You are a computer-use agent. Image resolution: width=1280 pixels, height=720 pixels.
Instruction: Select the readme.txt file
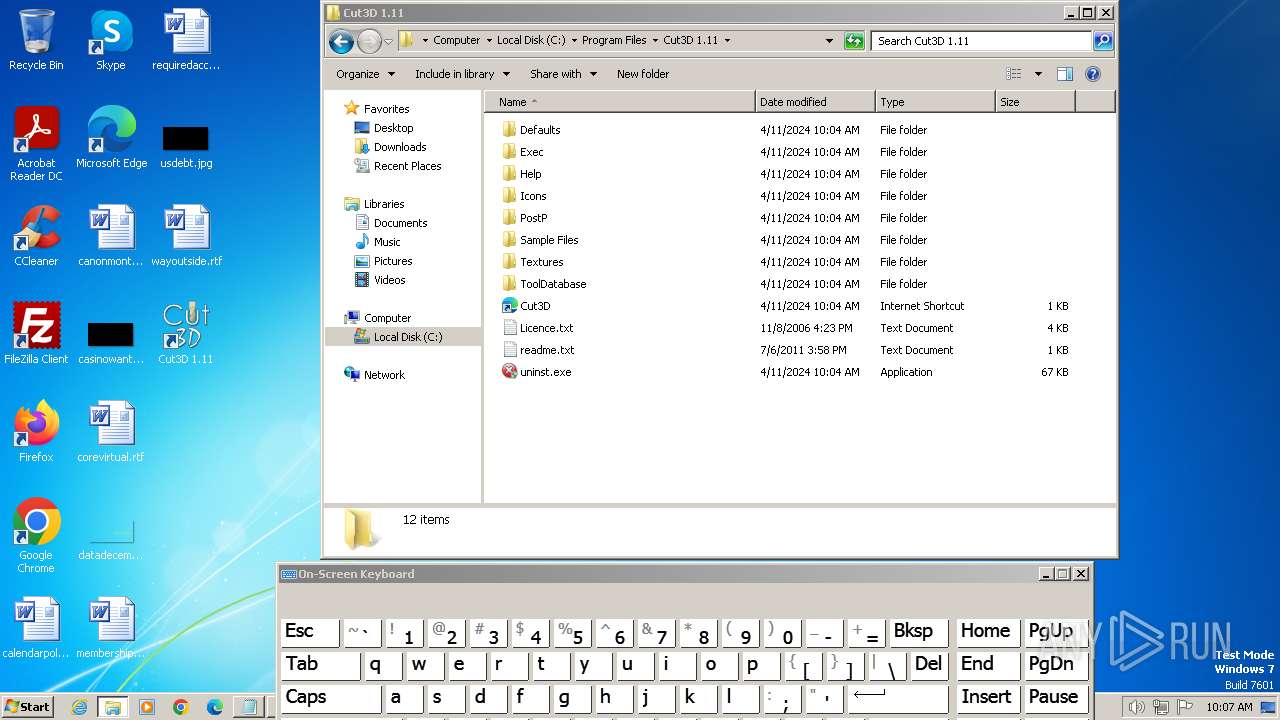(x=538, y=350)
